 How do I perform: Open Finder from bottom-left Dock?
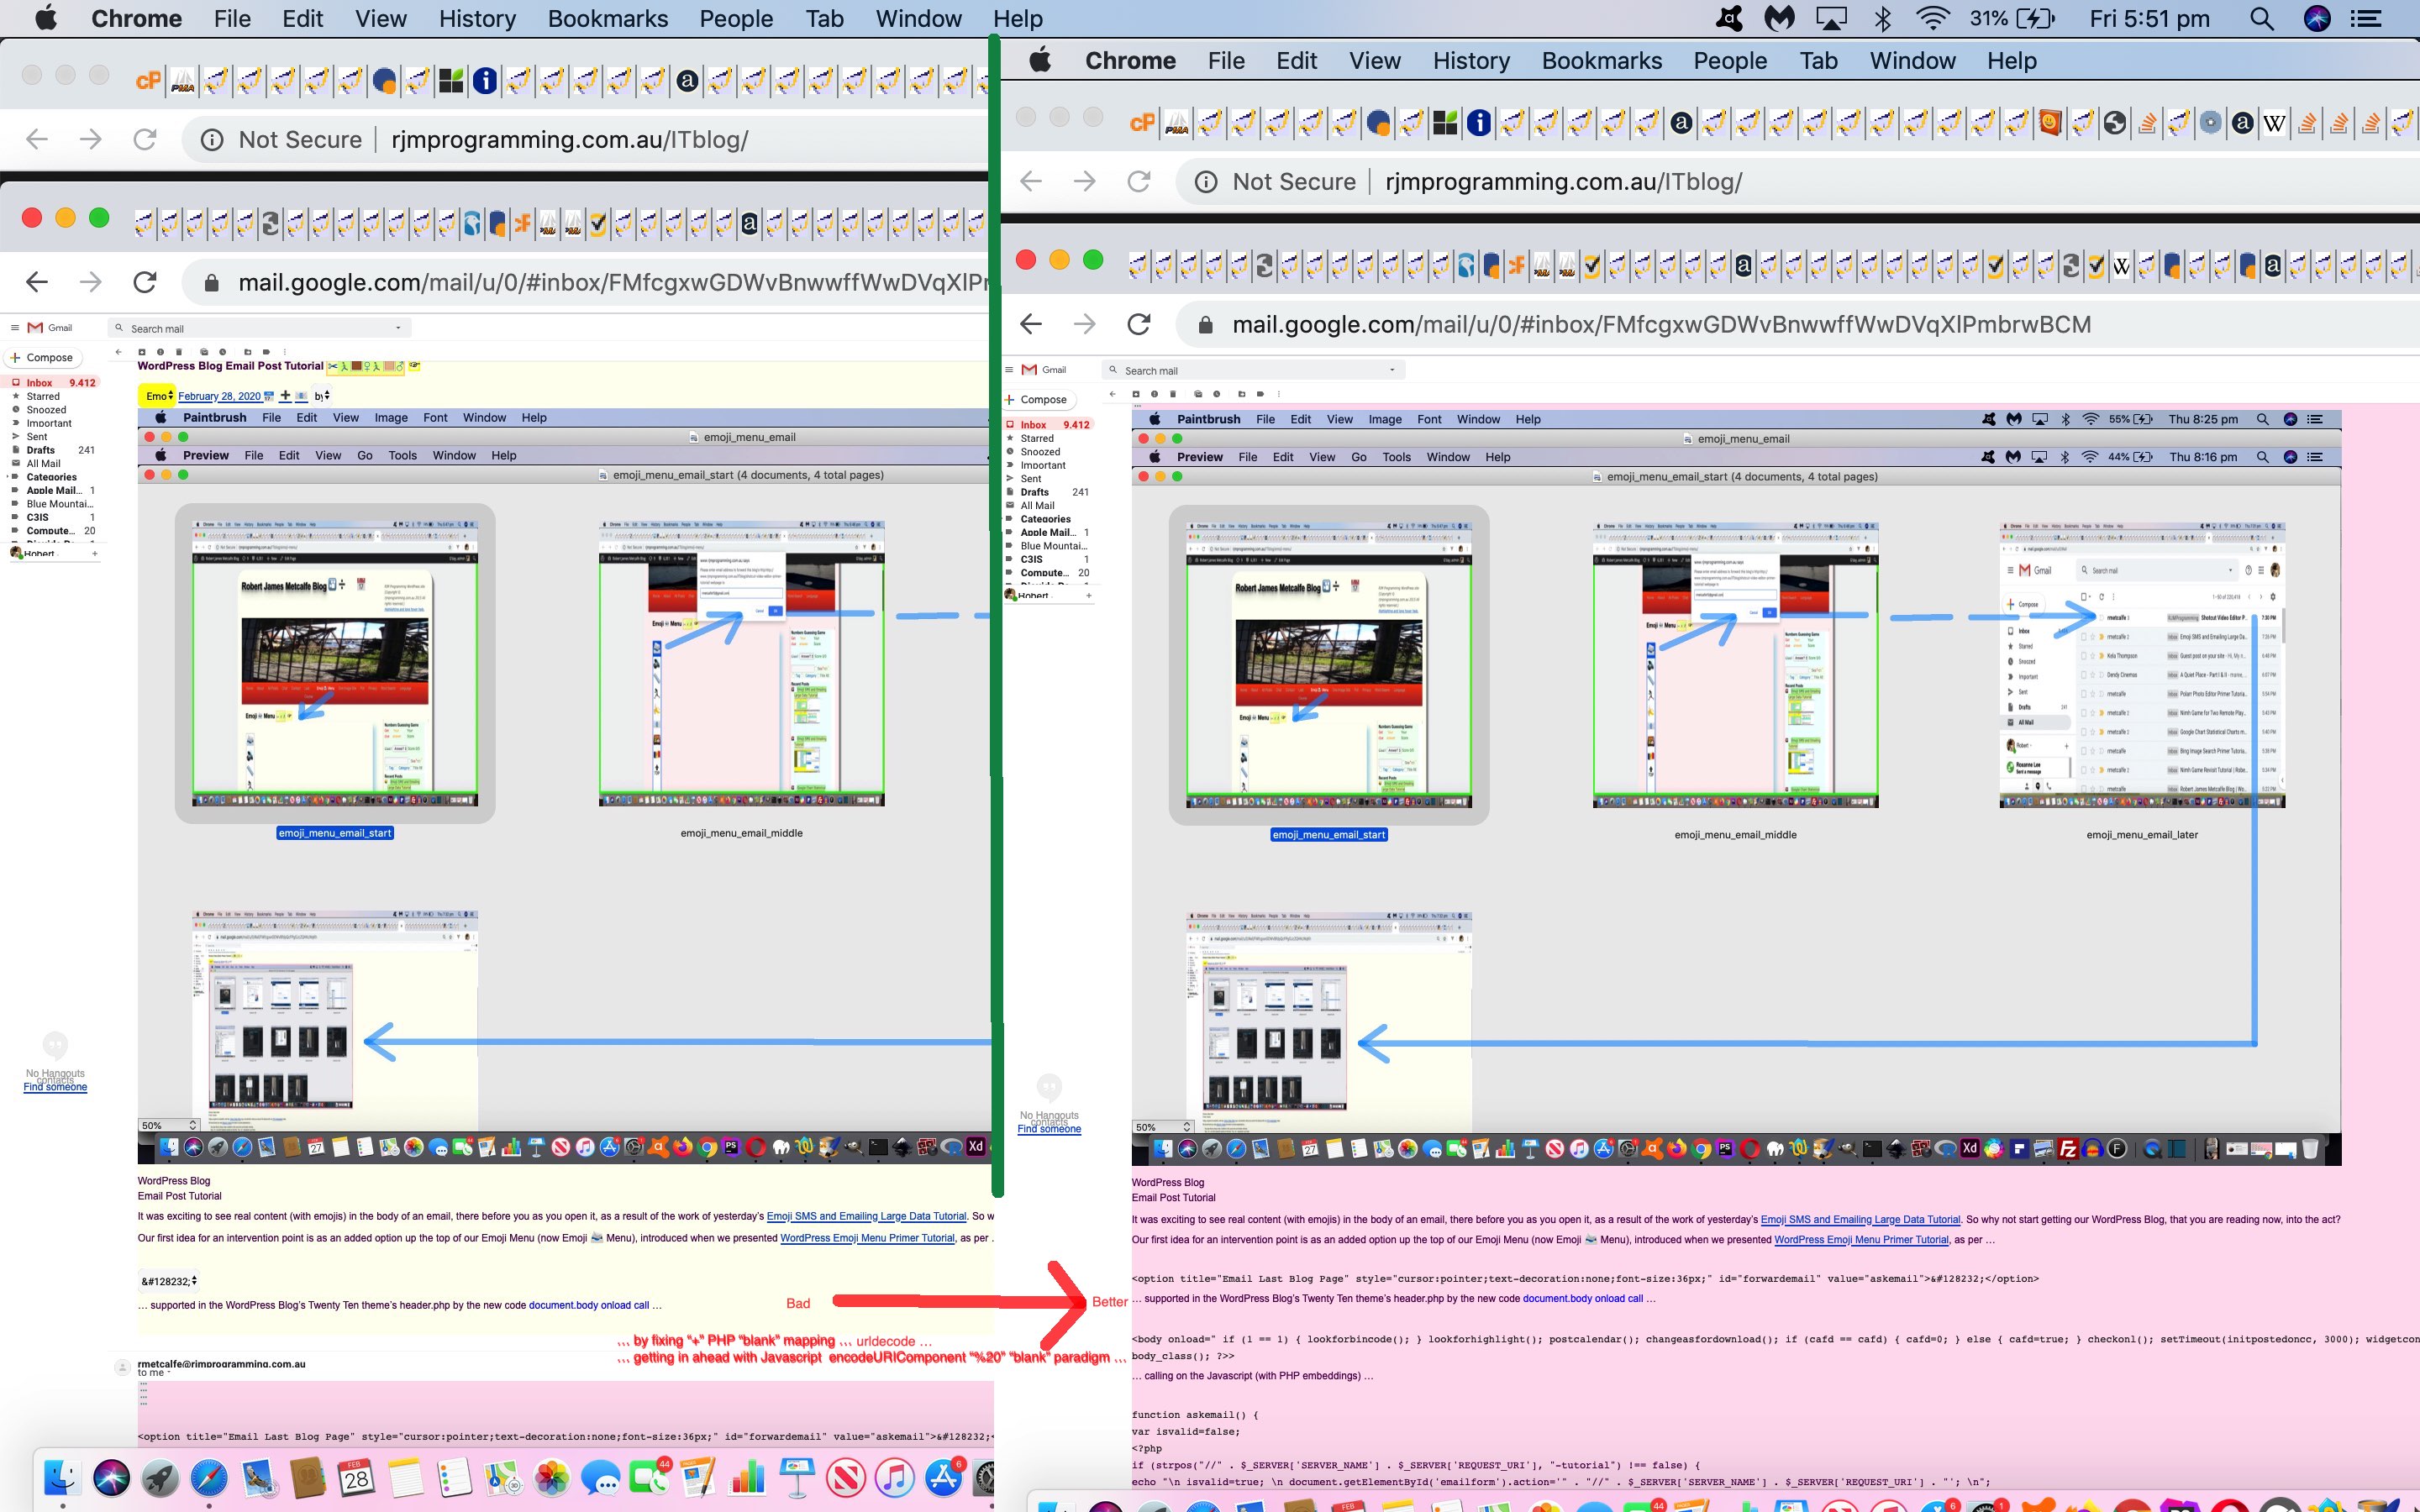[62, 1477]
